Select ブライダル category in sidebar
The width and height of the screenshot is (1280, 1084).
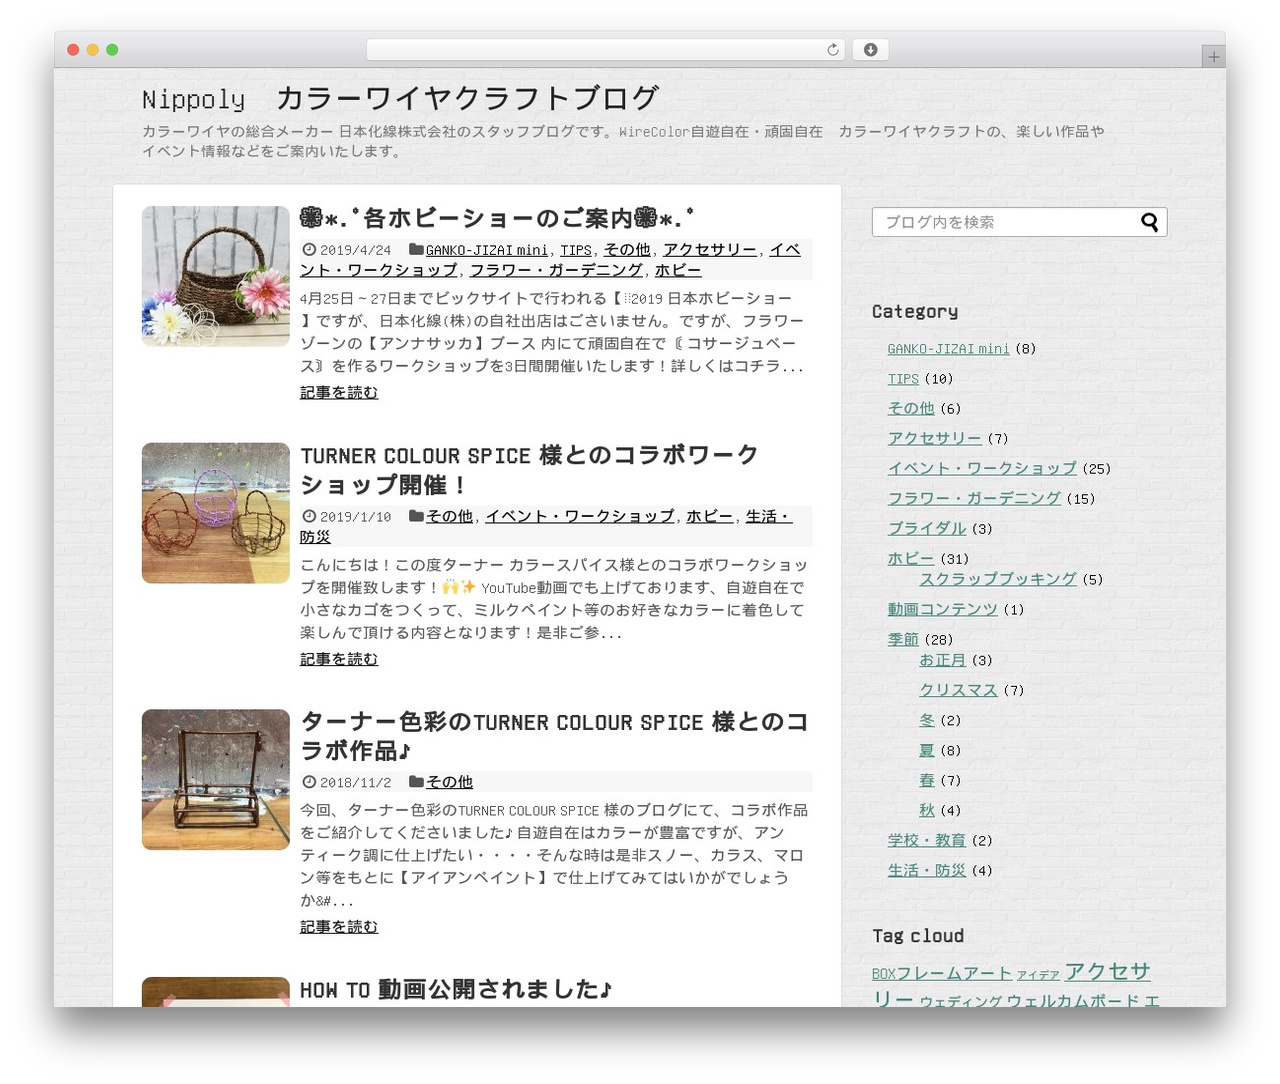click(927, 529)
